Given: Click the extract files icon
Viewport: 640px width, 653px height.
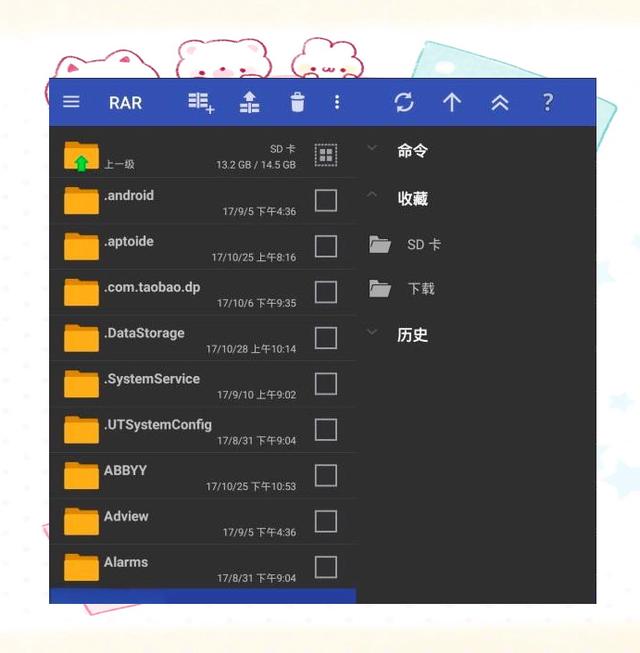Looking at the screenshot, I should pos(249,102).
